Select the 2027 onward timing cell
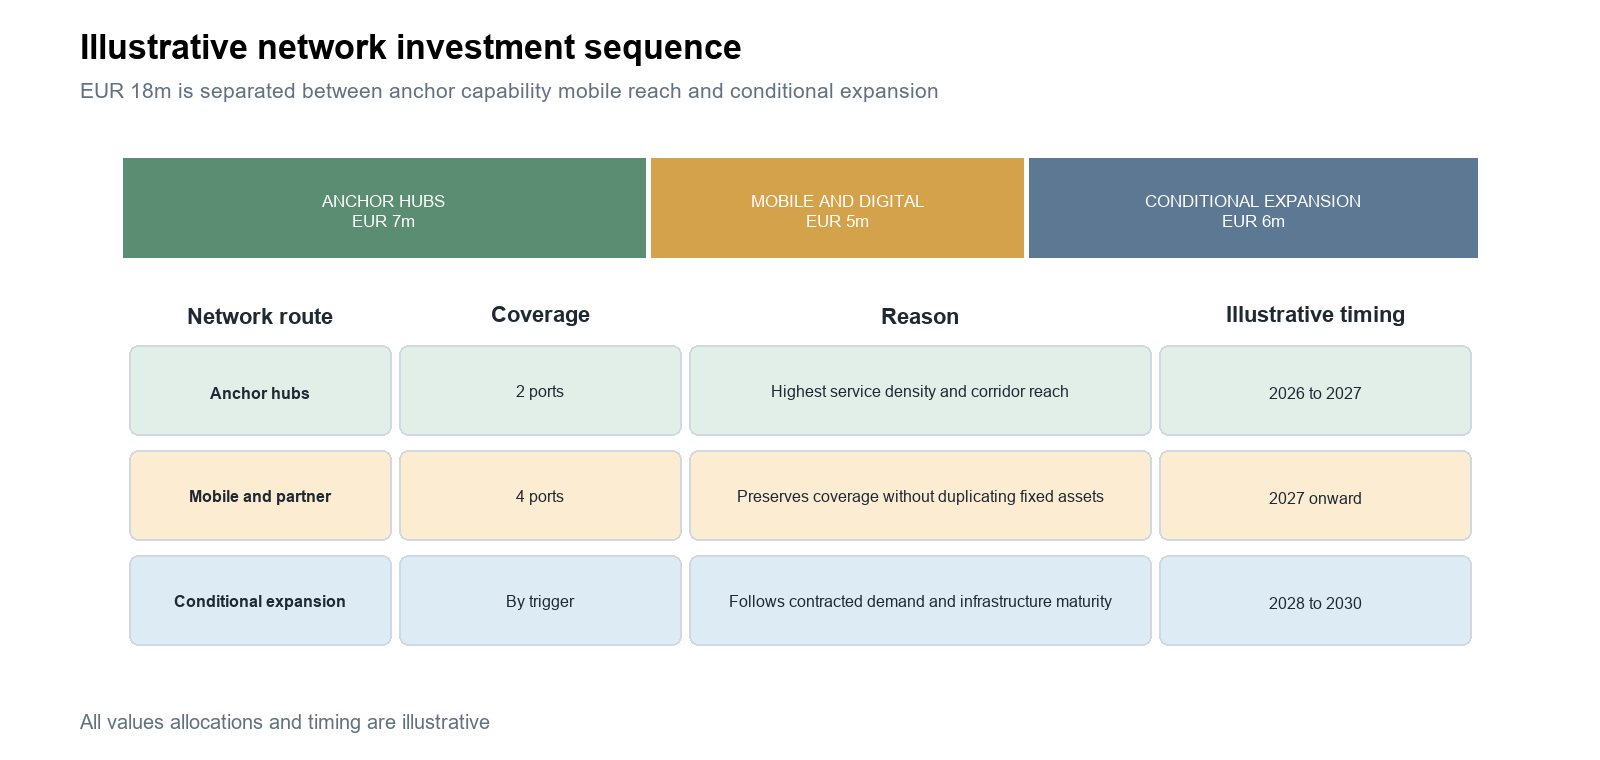The width and height of the screenshot is (1600, 760). point(1315,496)
